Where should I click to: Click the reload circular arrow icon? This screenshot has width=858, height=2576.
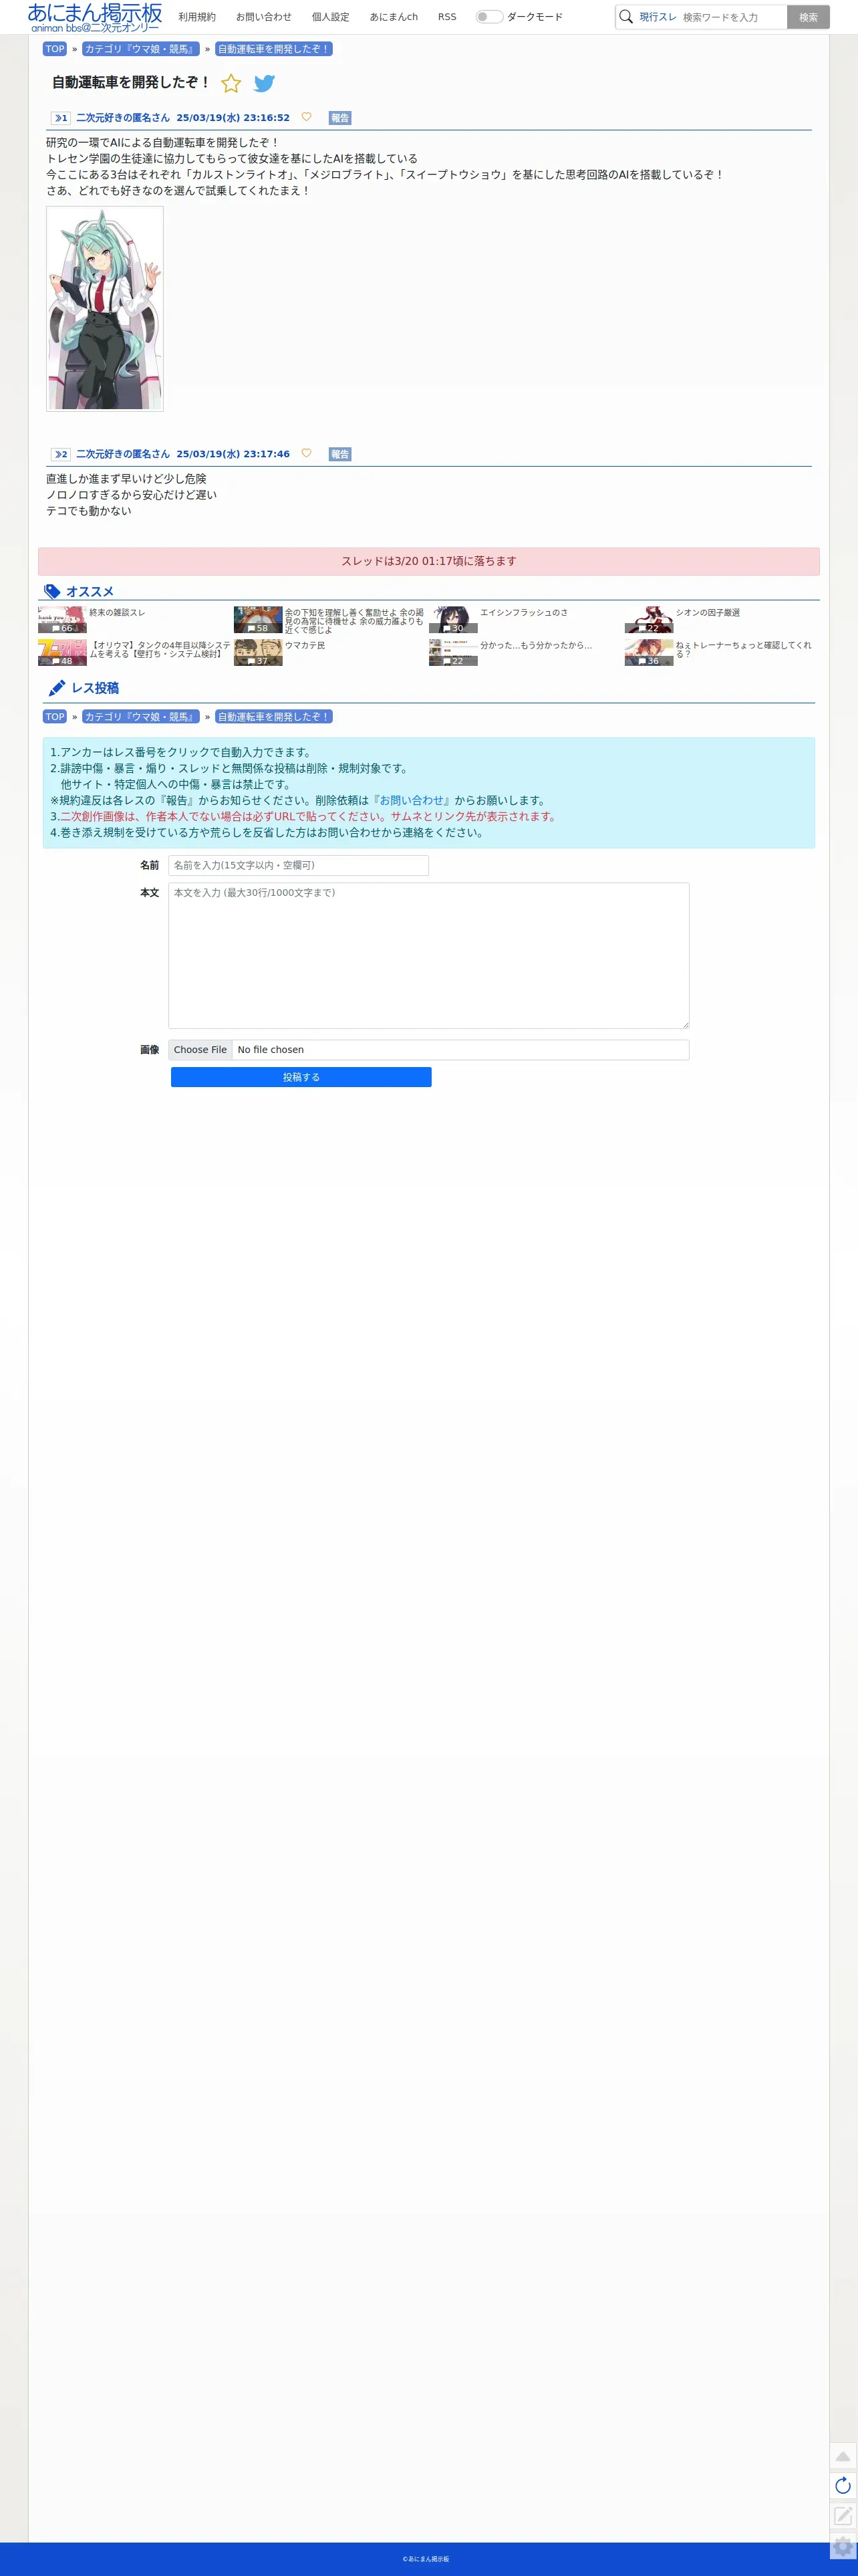tap(843, 2486)
